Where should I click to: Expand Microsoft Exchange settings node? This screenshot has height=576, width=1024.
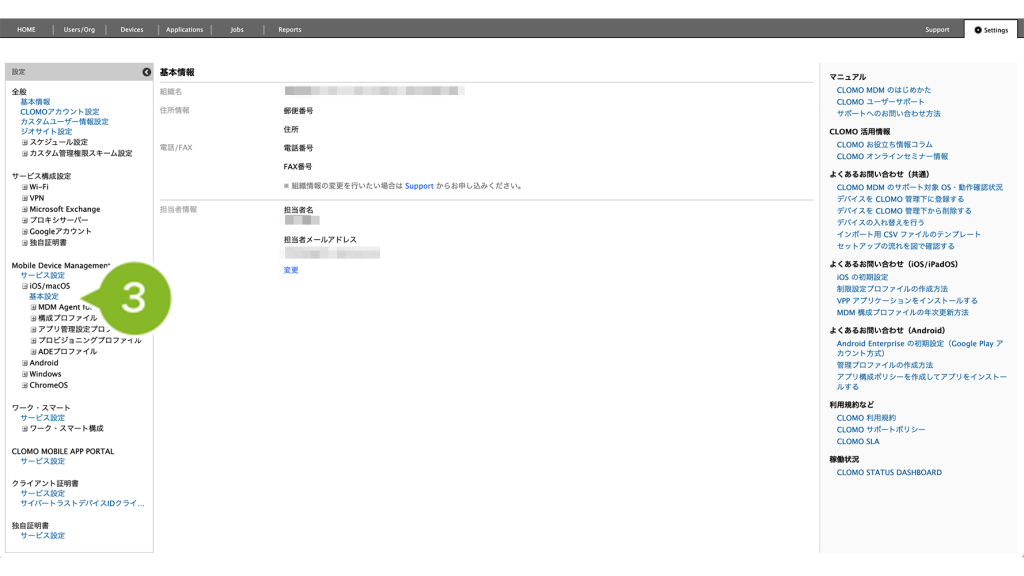click(25, 209)
